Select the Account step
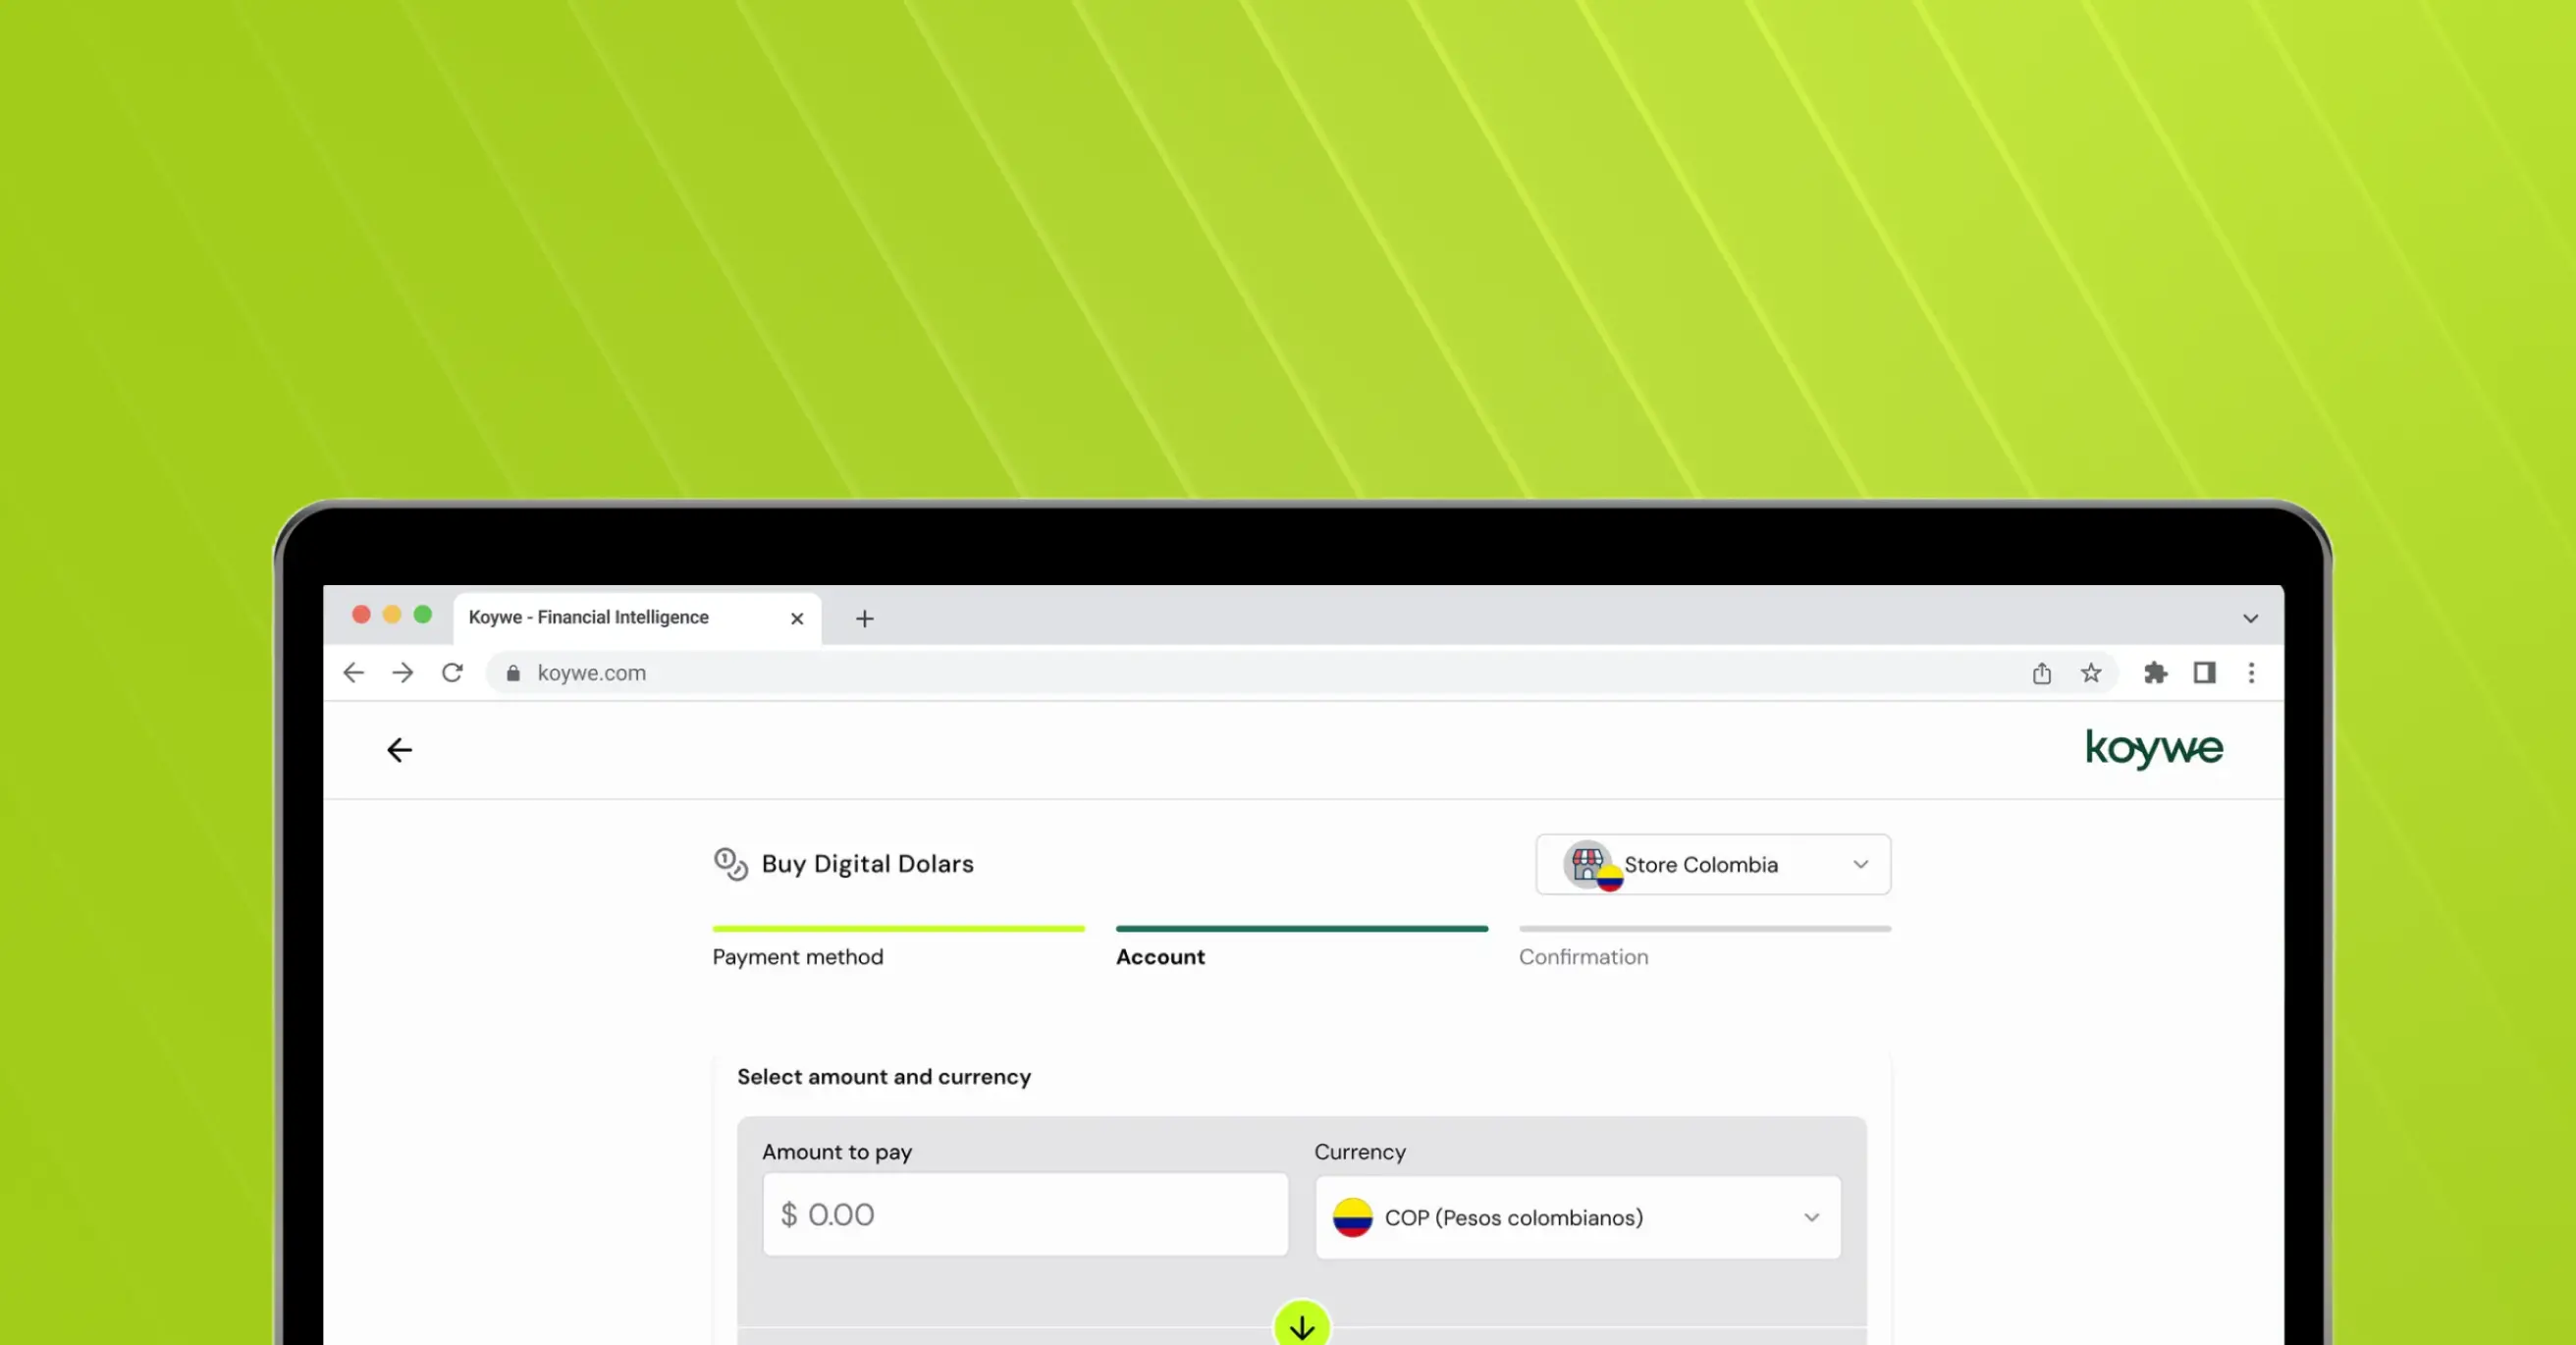The width and height of the screenshot is (2576, 1345). click(x=1160, y=956)
